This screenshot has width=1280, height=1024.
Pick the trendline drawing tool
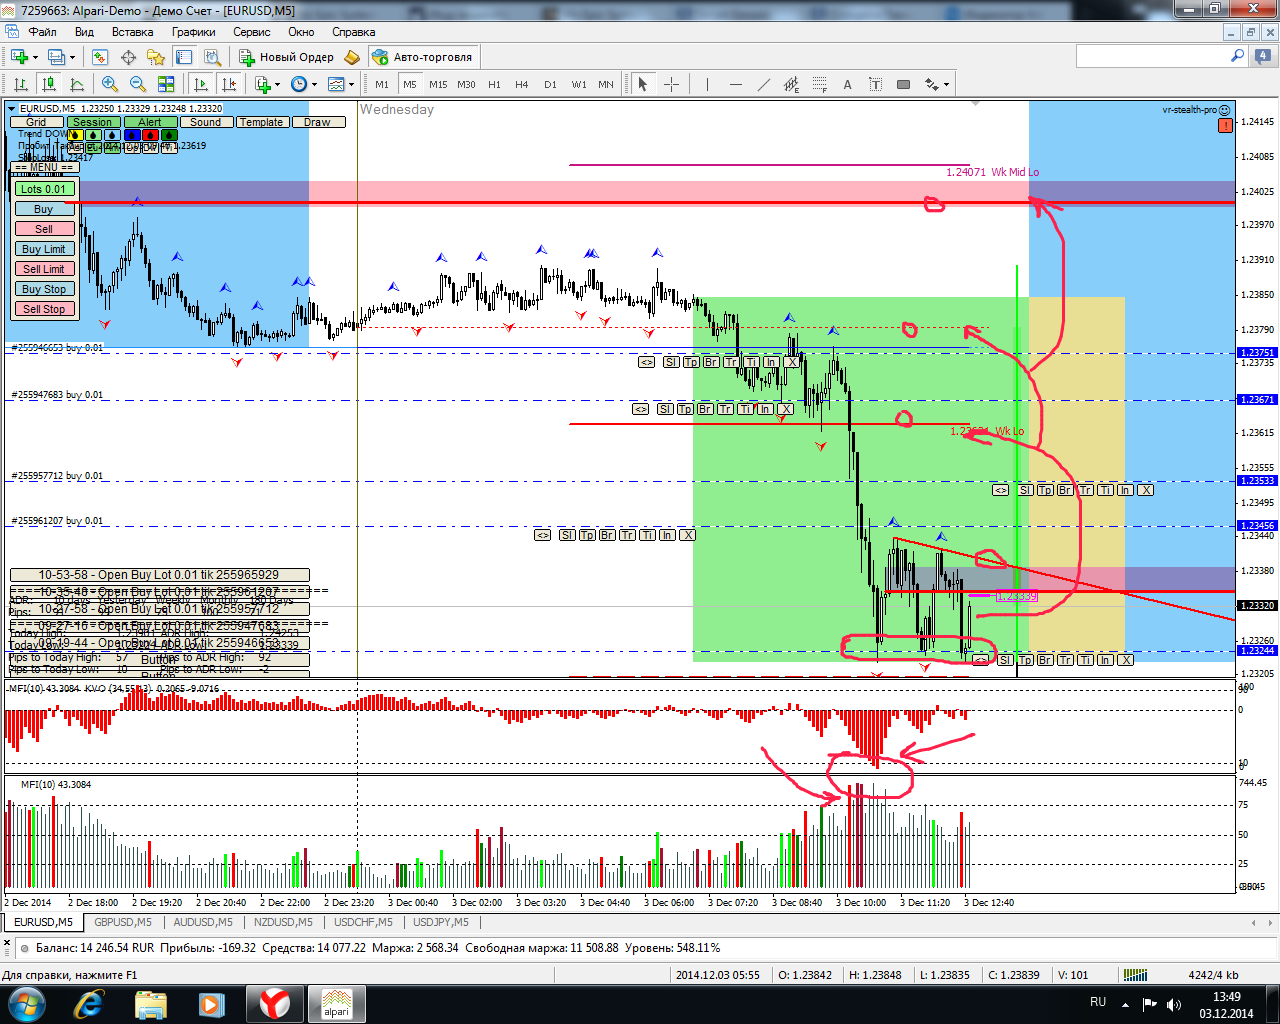764,84
